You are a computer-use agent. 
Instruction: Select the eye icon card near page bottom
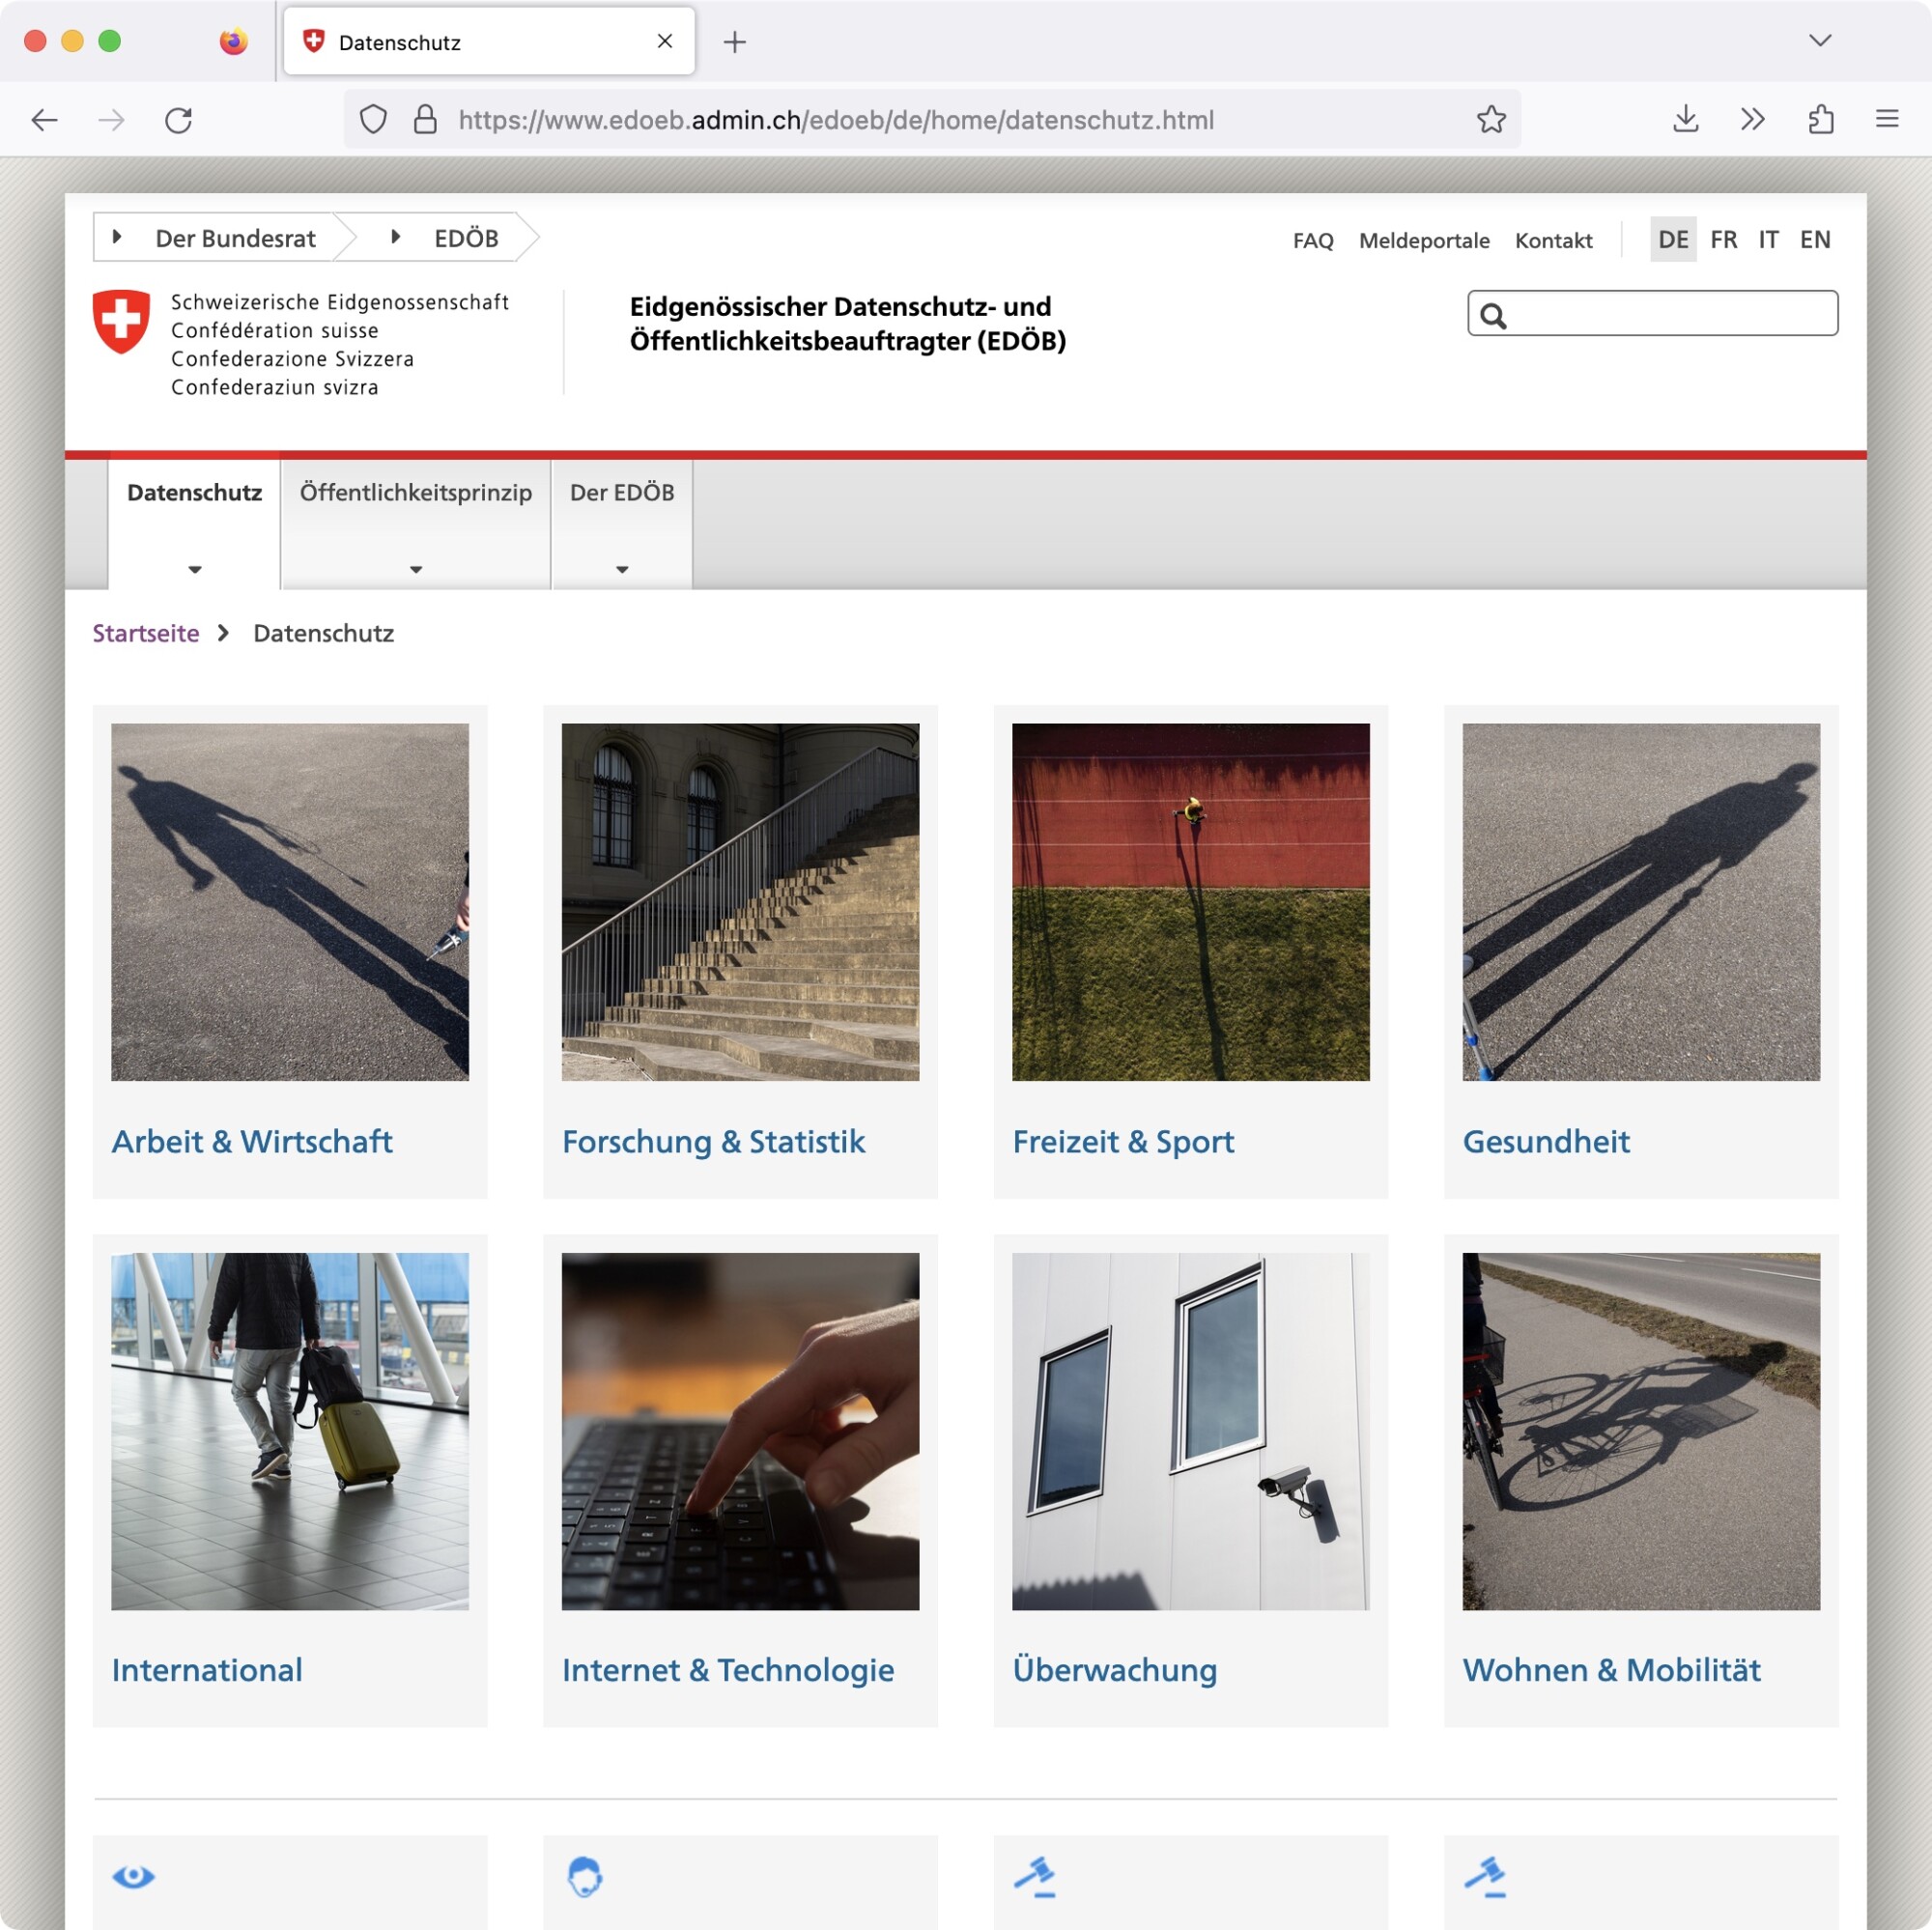(x=135, y=1877)
